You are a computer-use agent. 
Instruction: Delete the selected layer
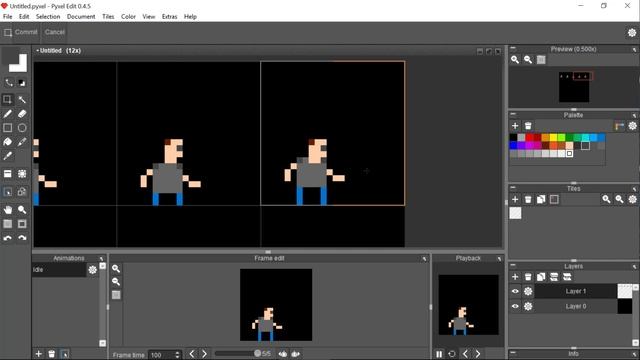[x=528, y=277]
